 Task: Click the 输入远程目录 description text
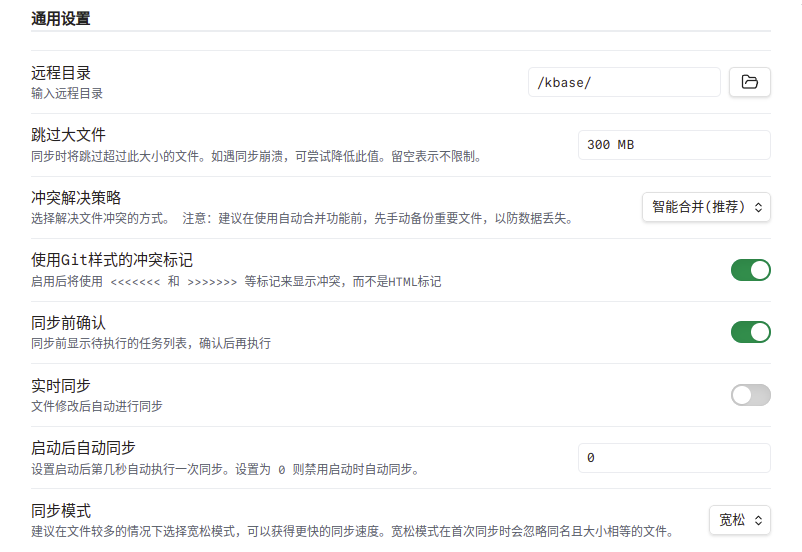[67, 93]
